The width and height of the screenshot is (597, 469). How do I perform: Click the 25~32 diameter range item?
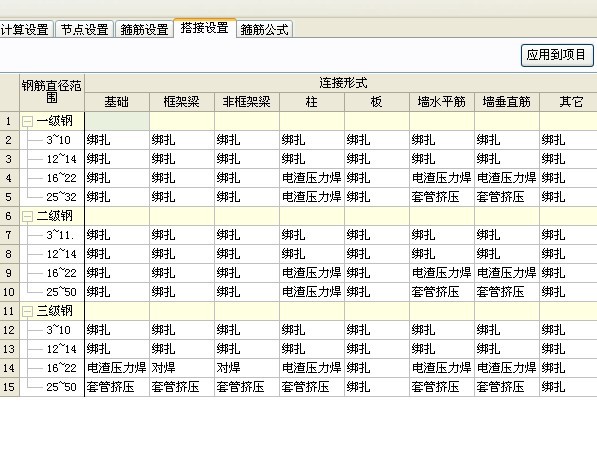(61, 197)
